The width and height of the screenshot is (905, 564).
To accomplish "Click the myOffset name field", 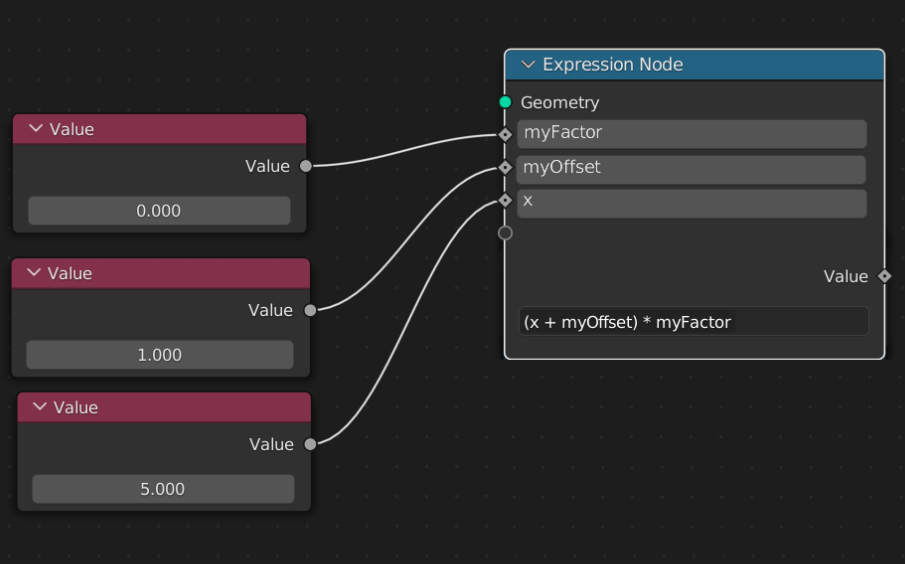I will [691, 169].
